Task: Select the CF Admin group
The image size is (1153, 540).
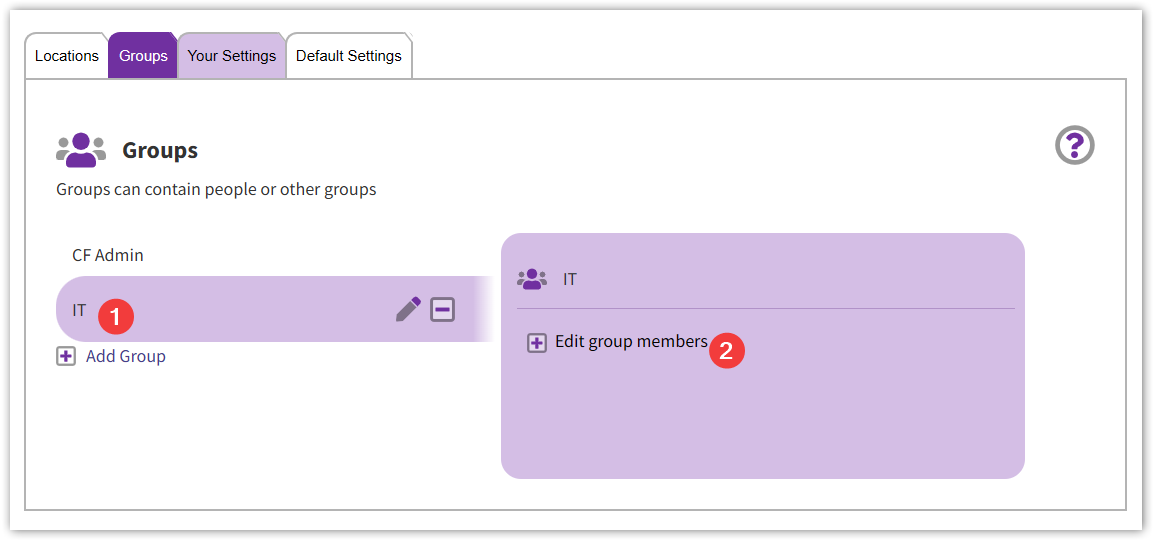Action: pos(108,255)
